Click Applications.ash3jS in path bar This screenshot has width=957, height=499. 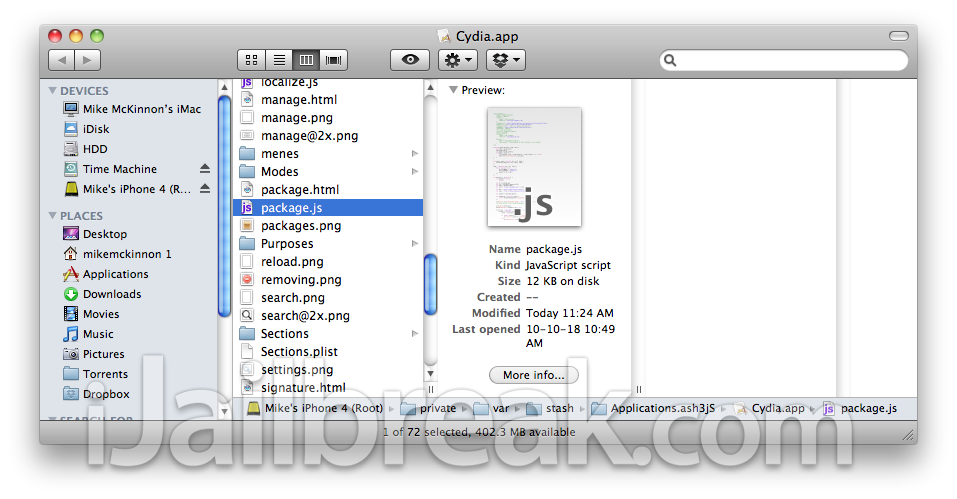click(652, 408)
